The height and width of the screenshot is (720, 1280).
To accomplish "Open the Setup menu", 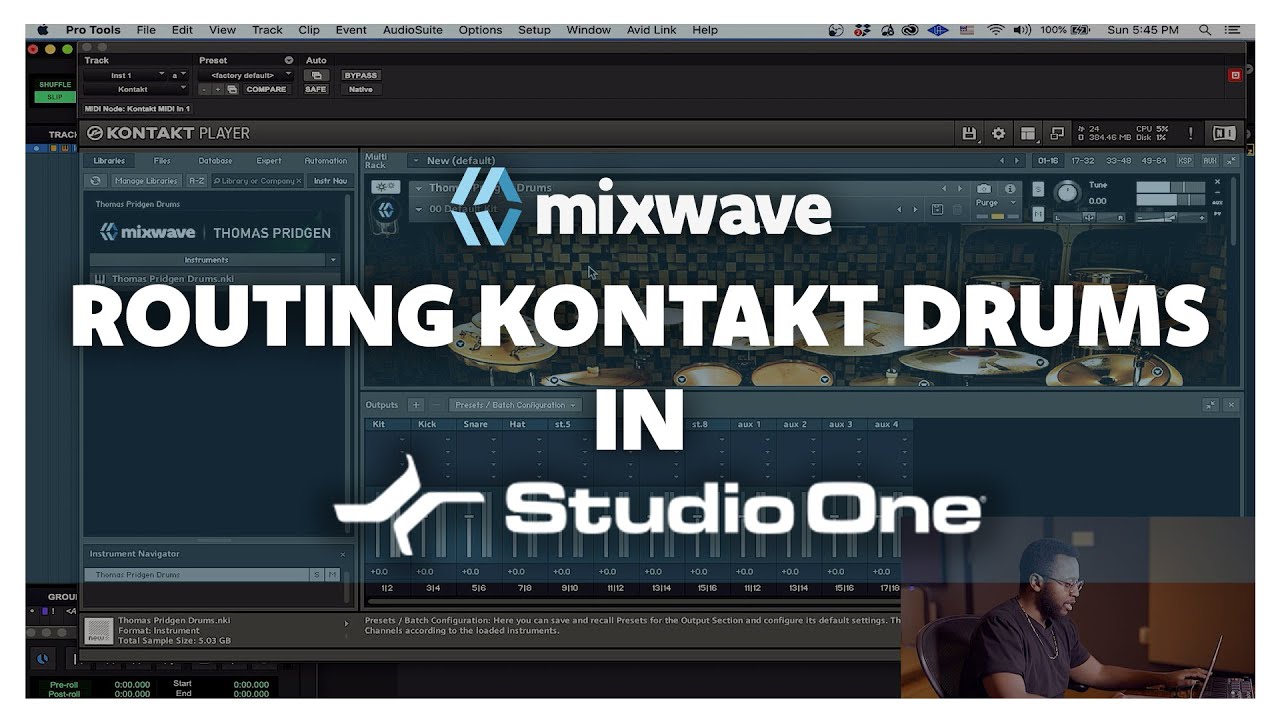I will pyautogui.click(x=534, y=30).
